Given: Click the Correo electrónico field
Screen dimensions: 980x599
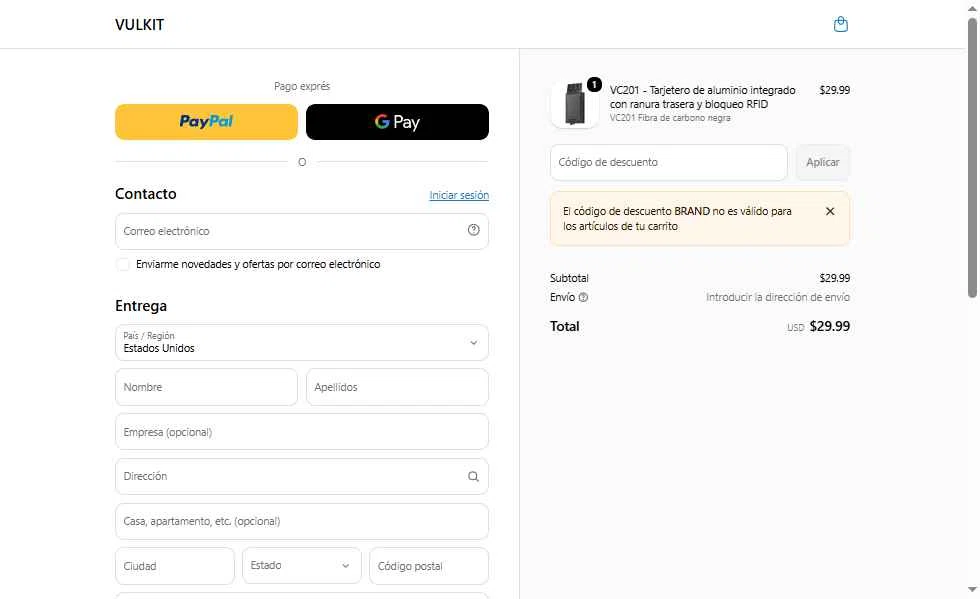Looking at the screenshot, I should point(302,231).
